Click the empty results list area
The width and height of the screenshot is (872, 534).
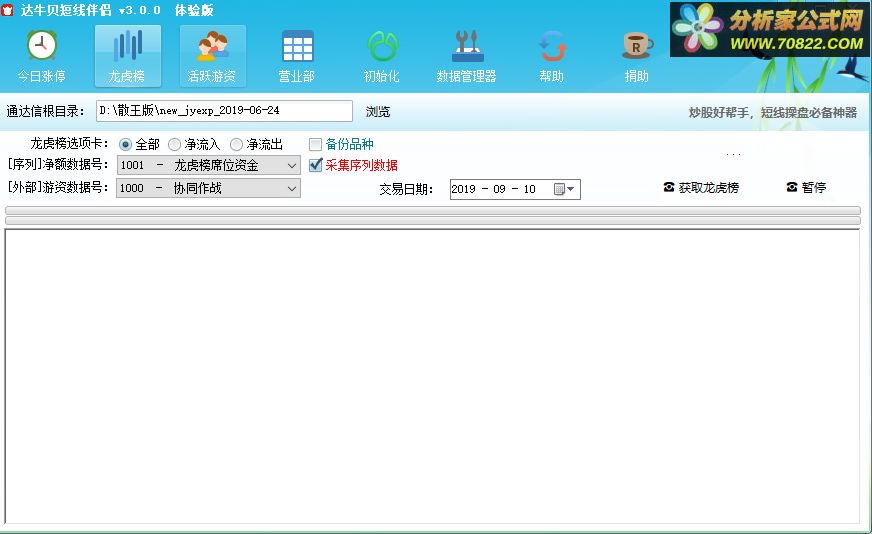tap(432, 376)
